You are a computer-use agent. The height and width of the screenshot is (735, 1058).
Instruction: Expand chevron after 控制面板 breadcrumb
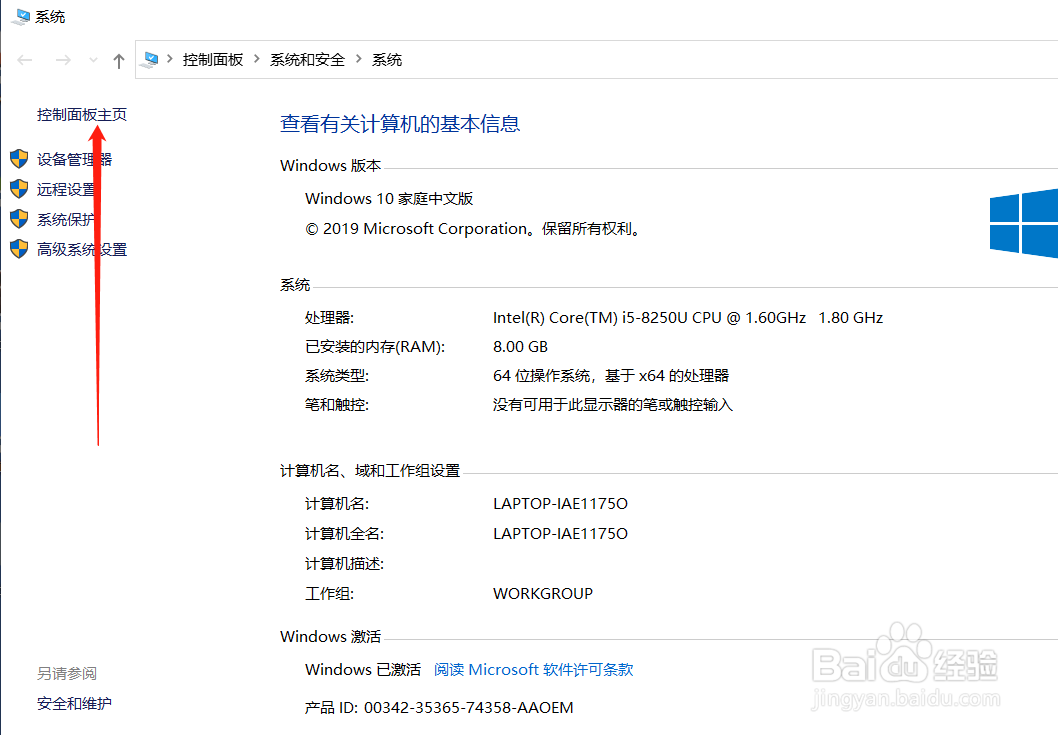coord(257,59)
